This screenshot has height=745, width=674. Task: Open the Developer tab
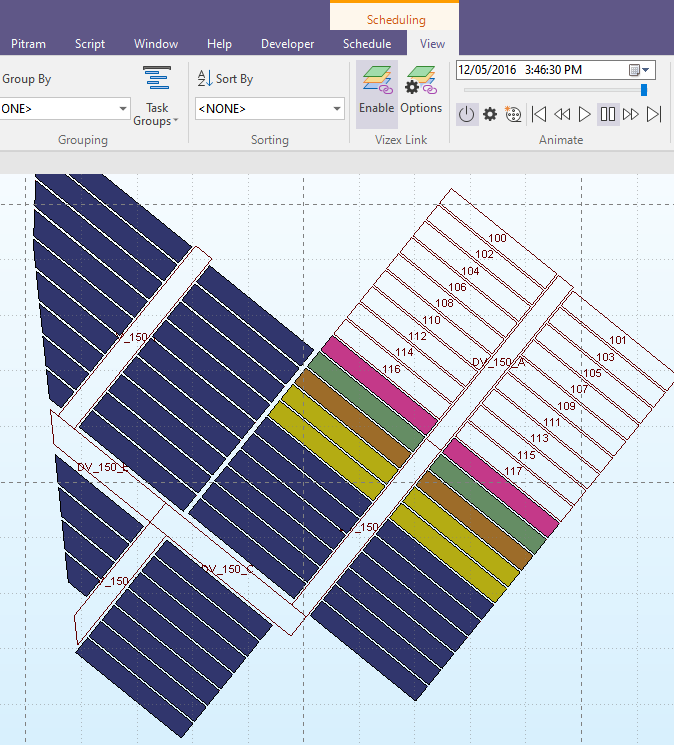287,44
